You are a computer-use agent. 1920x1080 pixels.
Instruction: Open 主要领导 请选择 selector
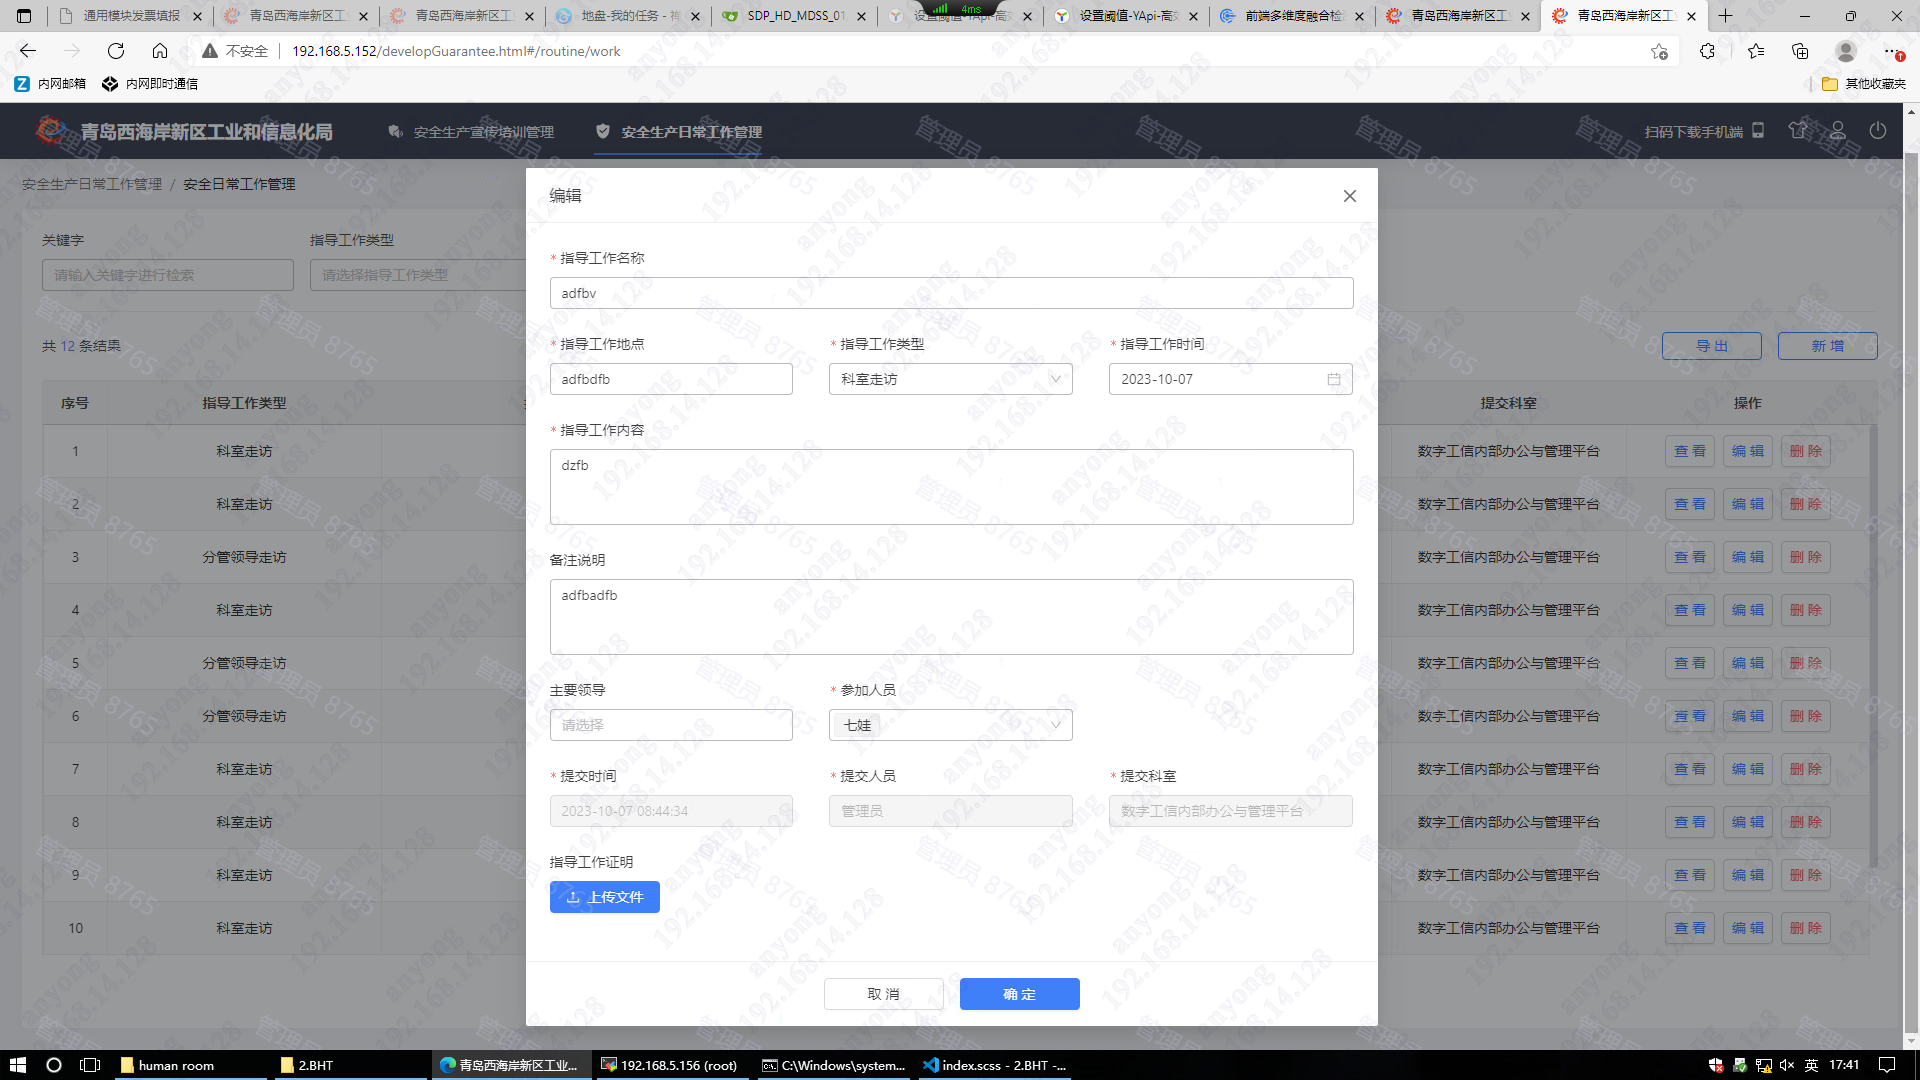tap(671, 725)
